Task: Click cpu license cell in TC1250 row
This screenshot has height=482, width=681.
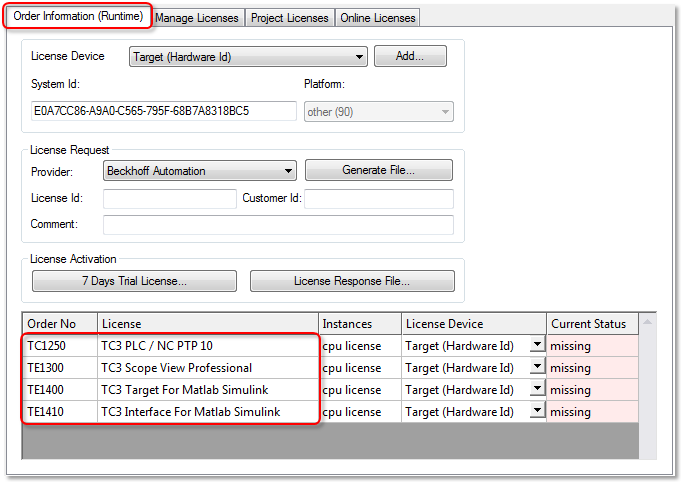Action: 360,346
